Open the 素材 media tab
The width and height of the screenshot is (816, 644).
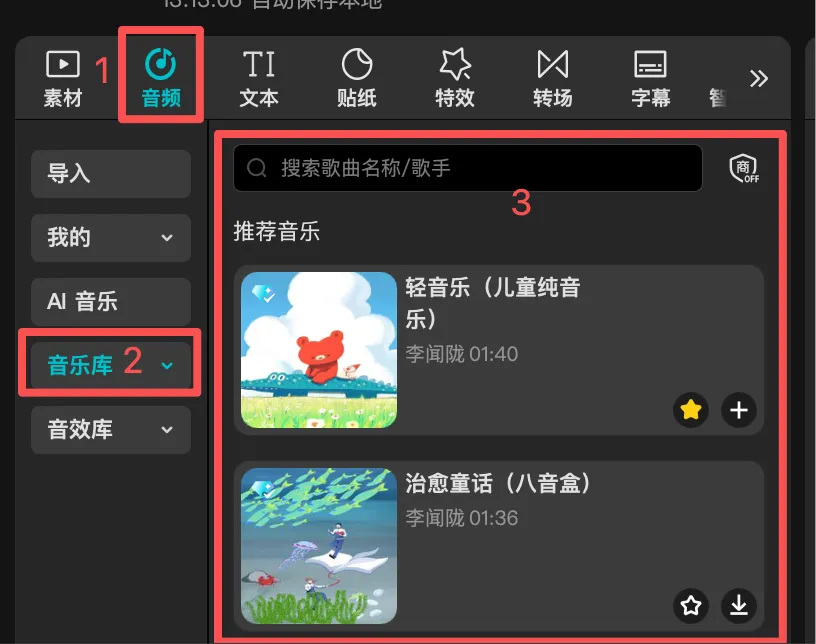coord(63,79)
